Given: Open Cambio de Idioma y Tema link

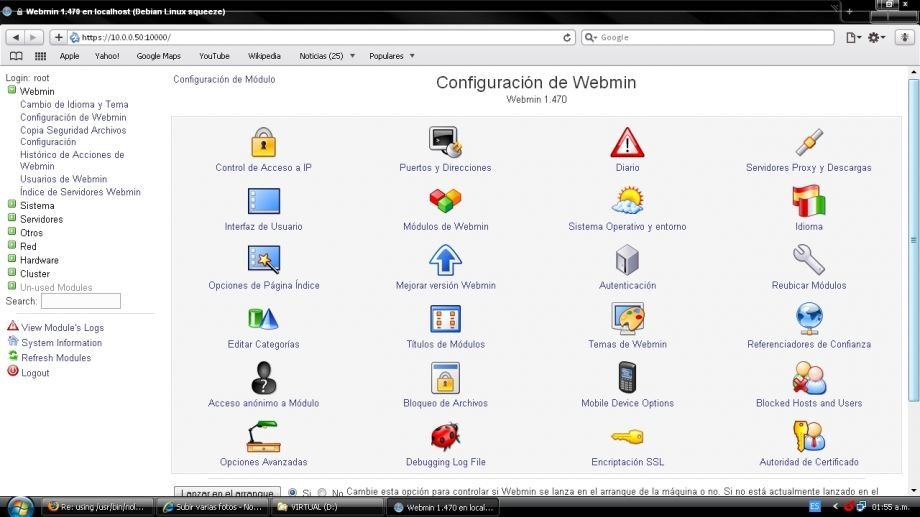Looking at the screenshot, I should tap(74, 104).
